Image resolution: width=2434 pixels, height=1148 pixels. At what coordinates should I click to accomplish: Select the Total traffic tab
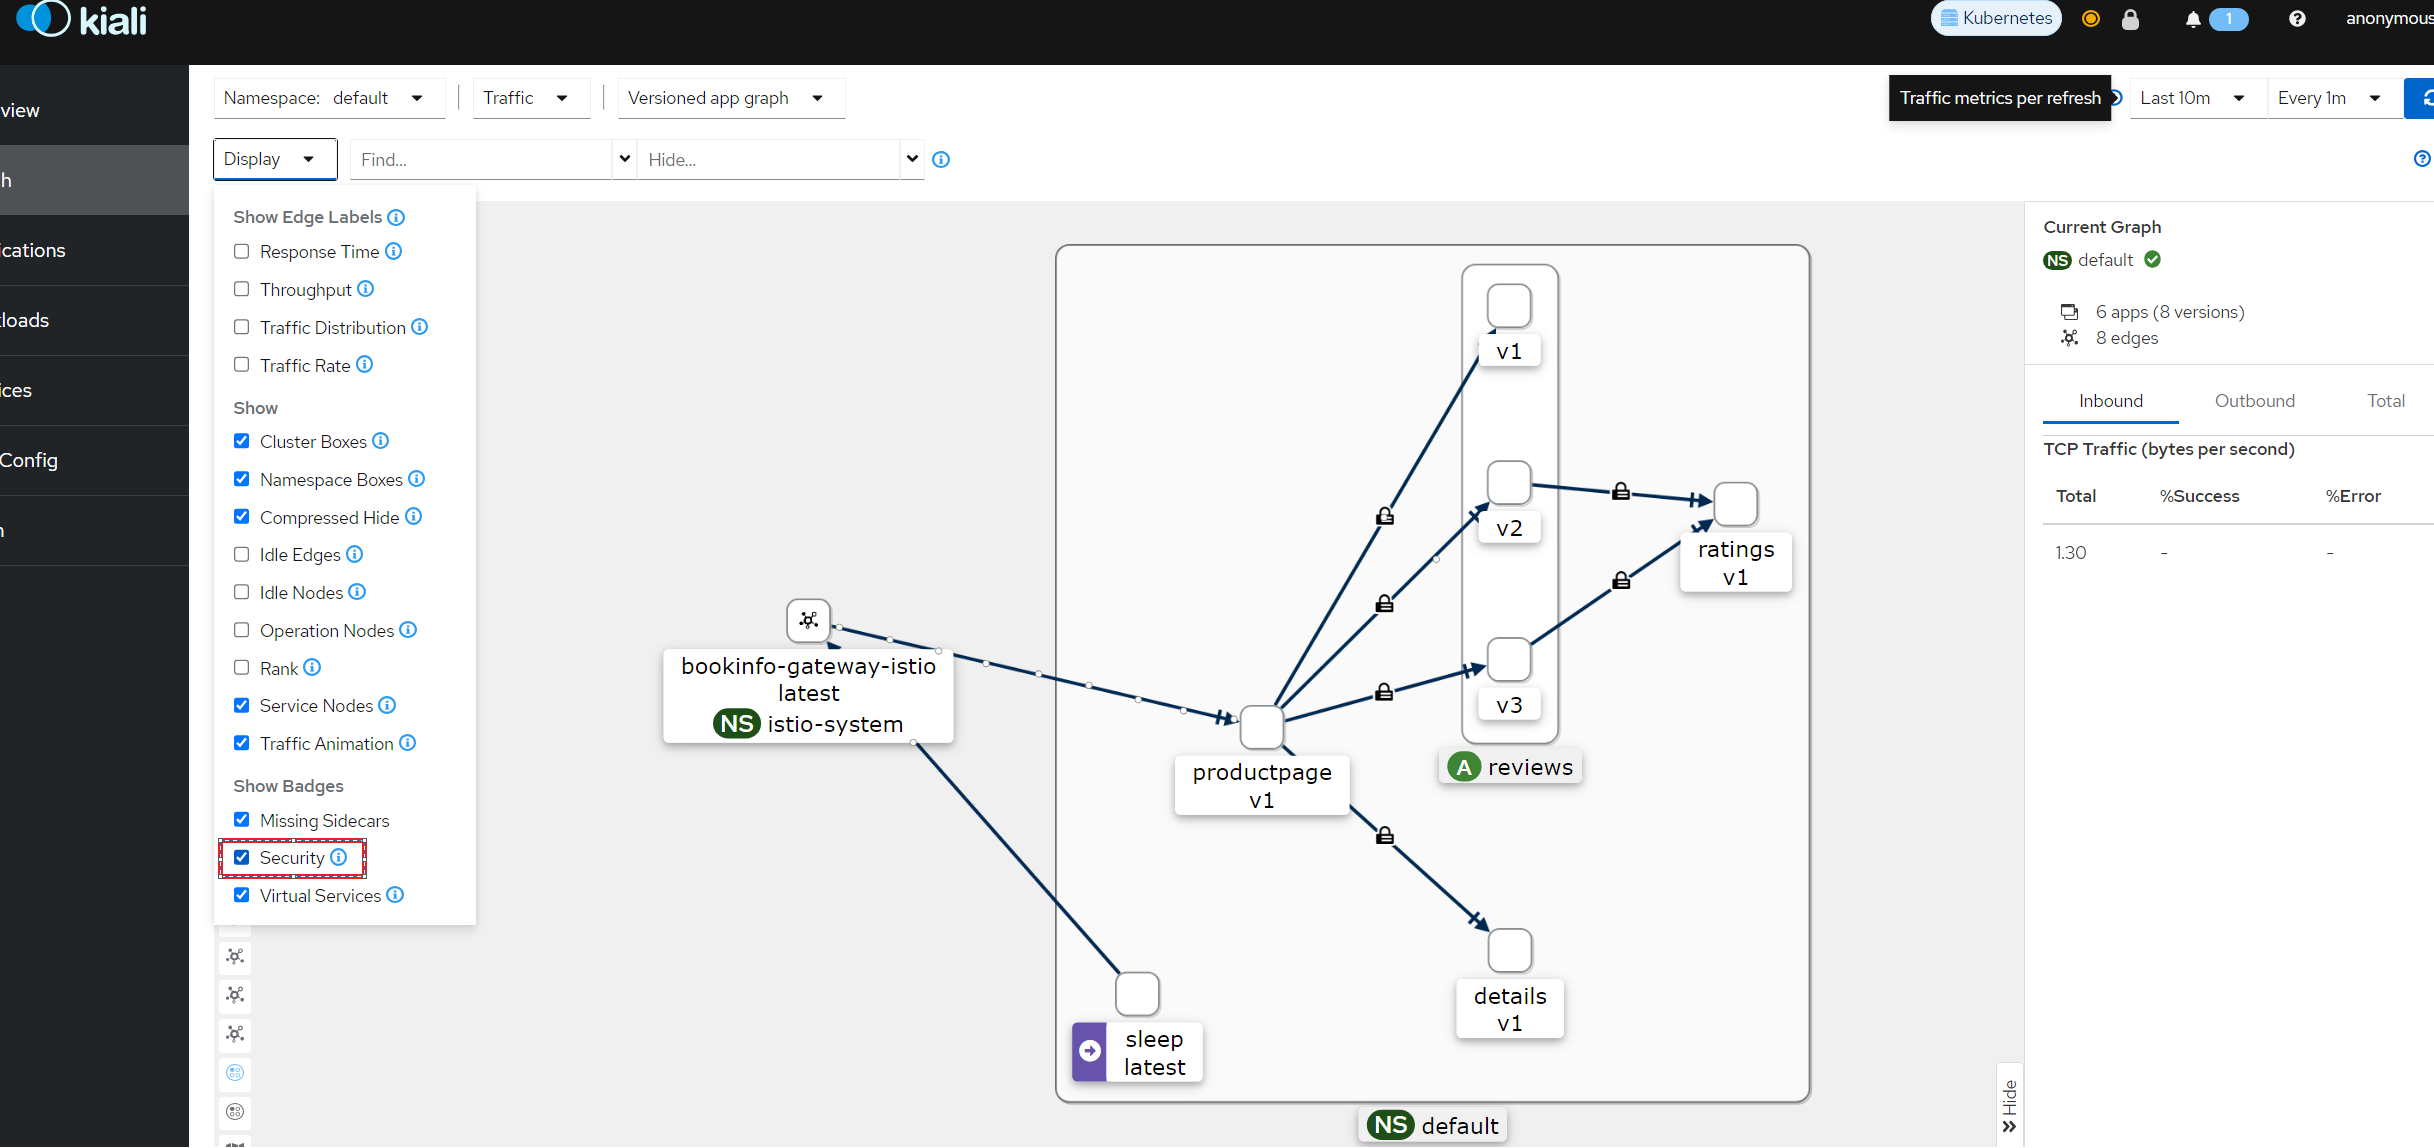coord(2385,401)
